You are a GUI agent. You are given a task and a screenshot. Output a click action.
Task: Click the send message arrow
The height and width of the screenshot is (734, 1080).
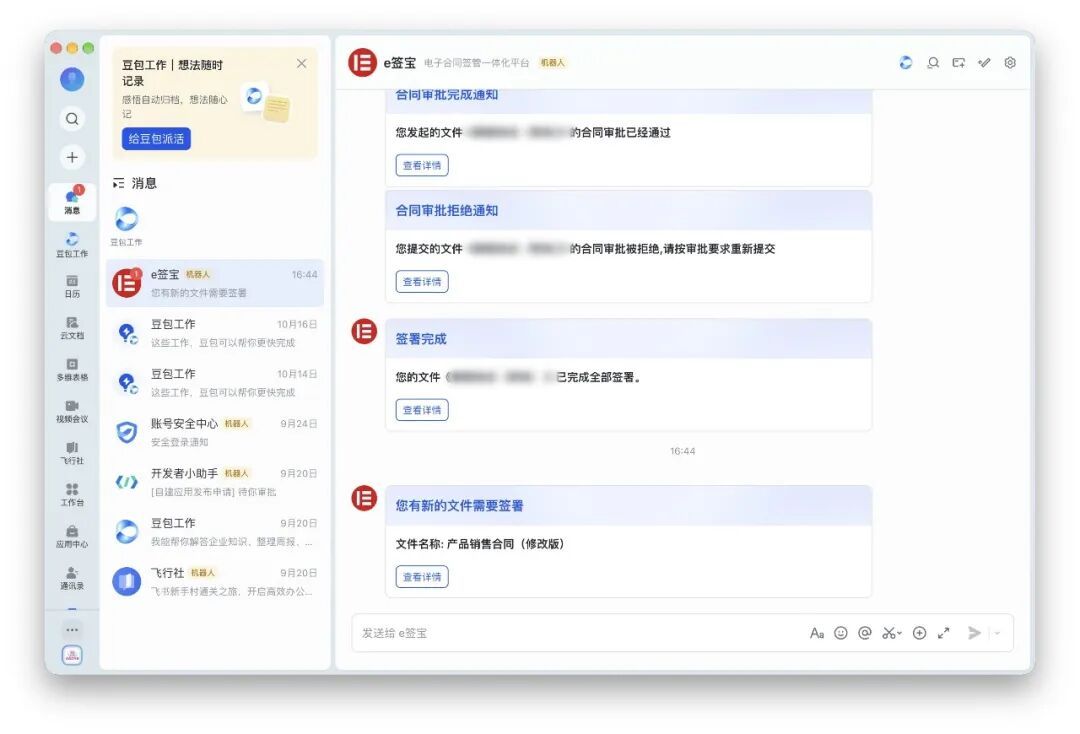coord(974,633)
